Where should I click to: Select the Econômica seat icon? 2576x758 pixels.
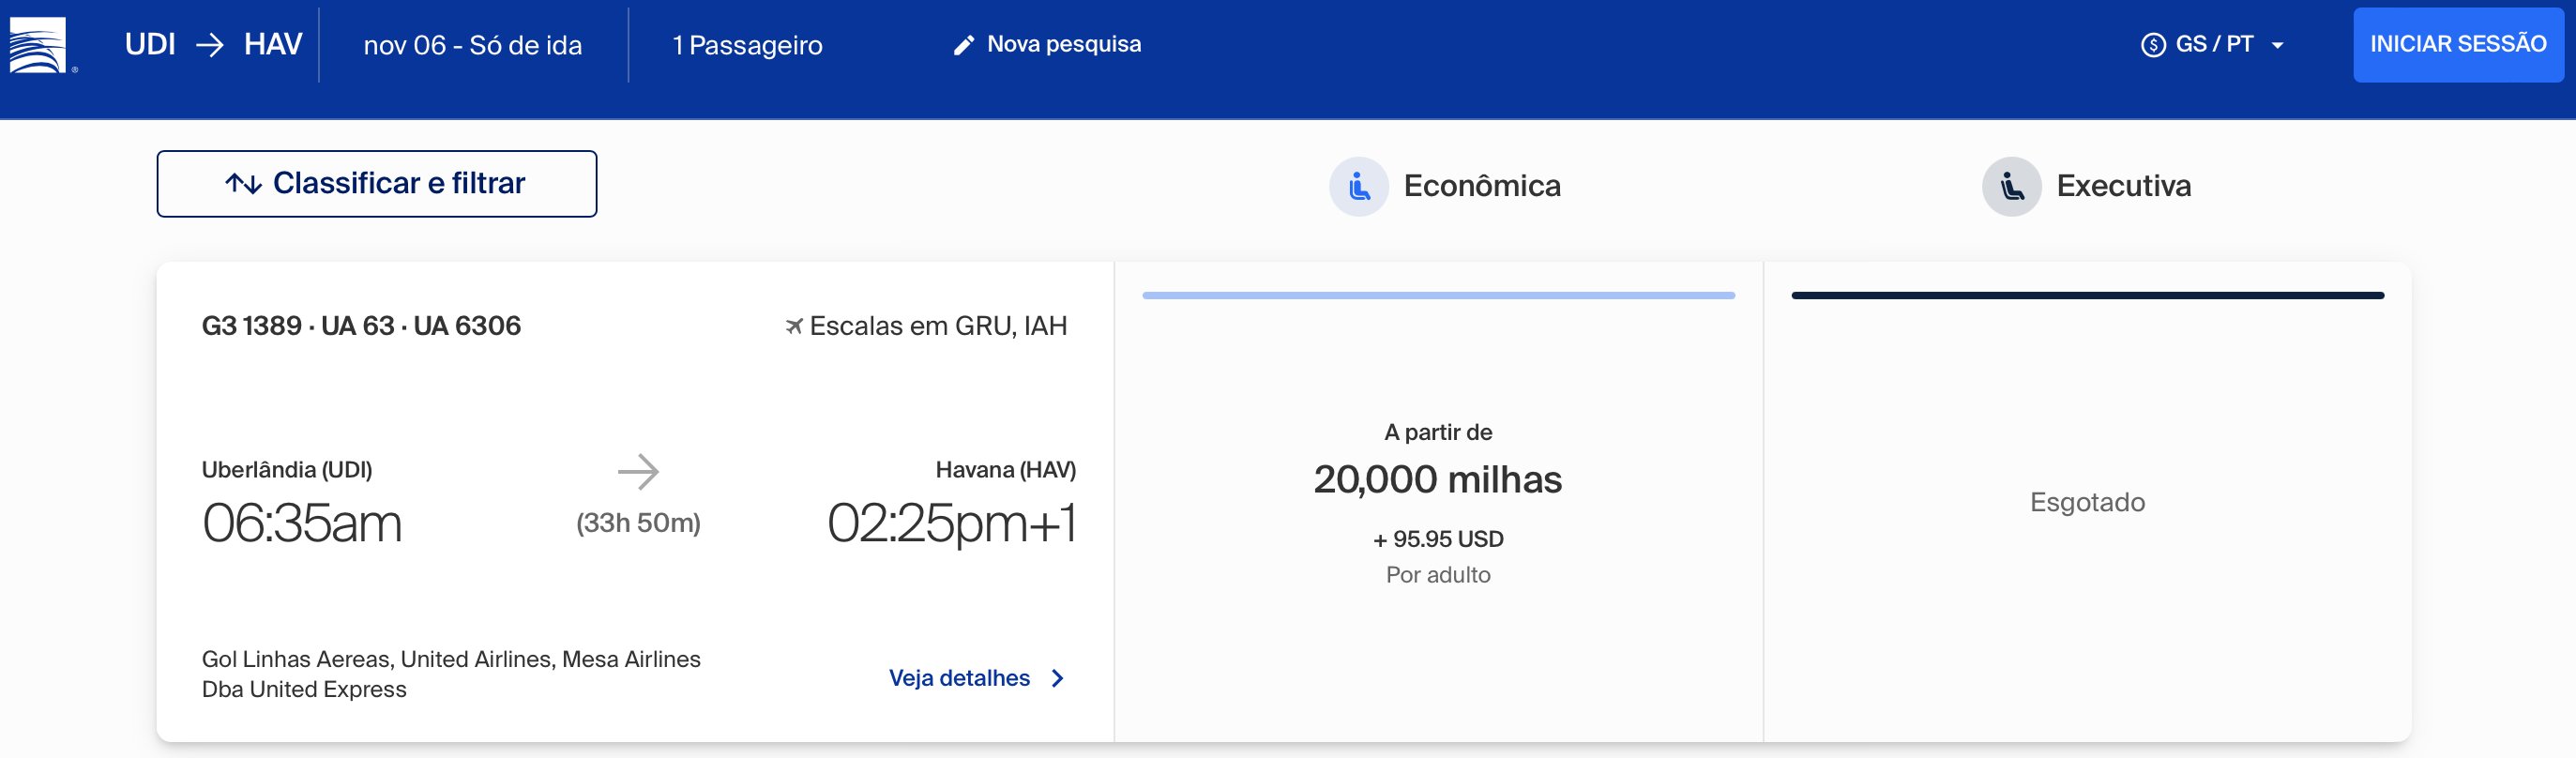pos(1358,186)
